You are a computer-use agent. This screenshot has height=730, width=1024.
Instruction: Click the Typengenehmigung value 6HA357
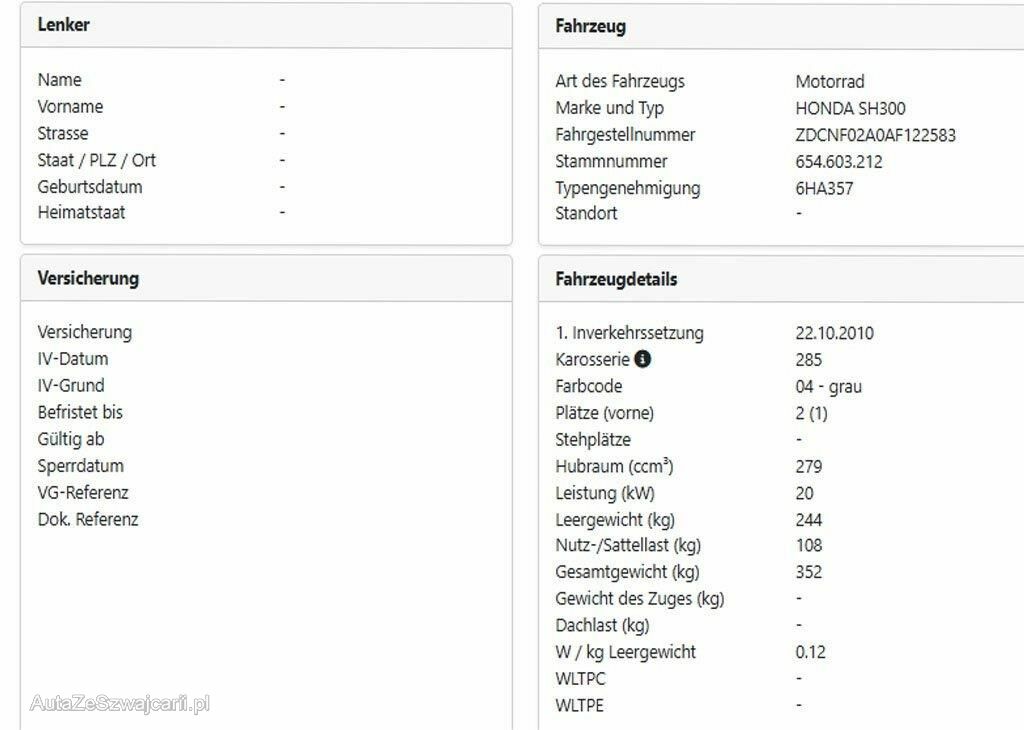(x=824, y=188)
